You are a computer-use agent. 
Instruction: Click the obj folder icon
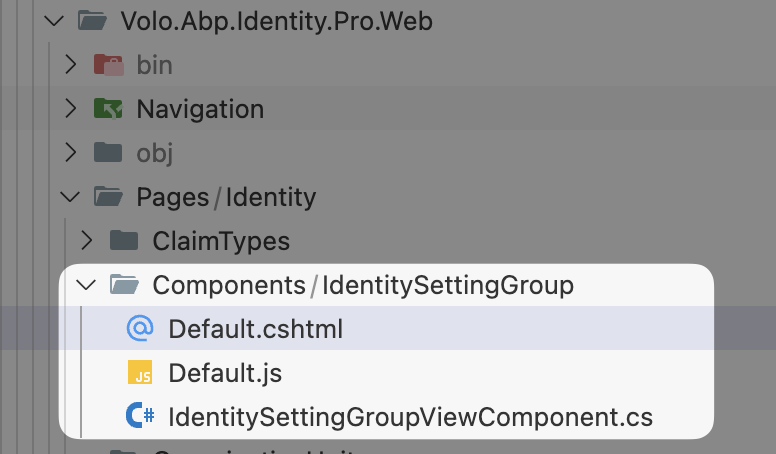pyautogui.click(x=108, y=153)
